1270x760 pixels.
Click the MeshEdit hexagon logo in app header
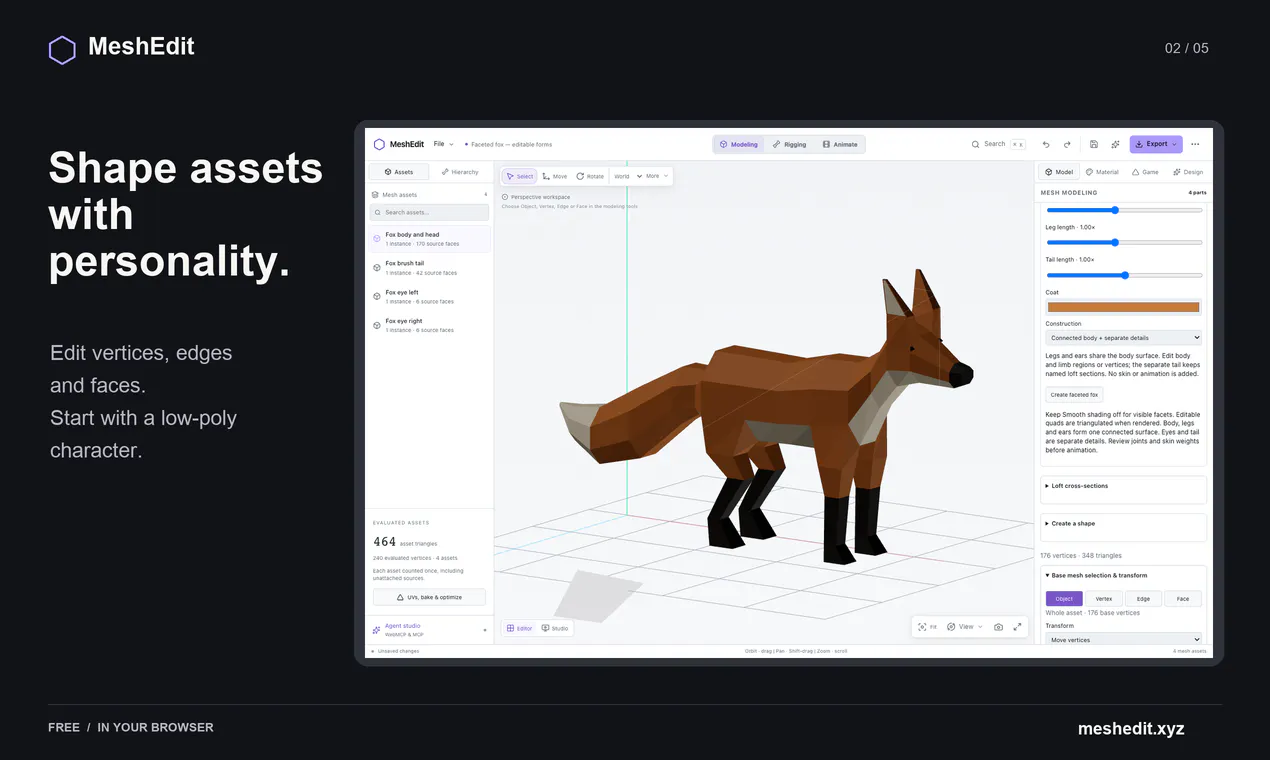[x=379, y=144]
